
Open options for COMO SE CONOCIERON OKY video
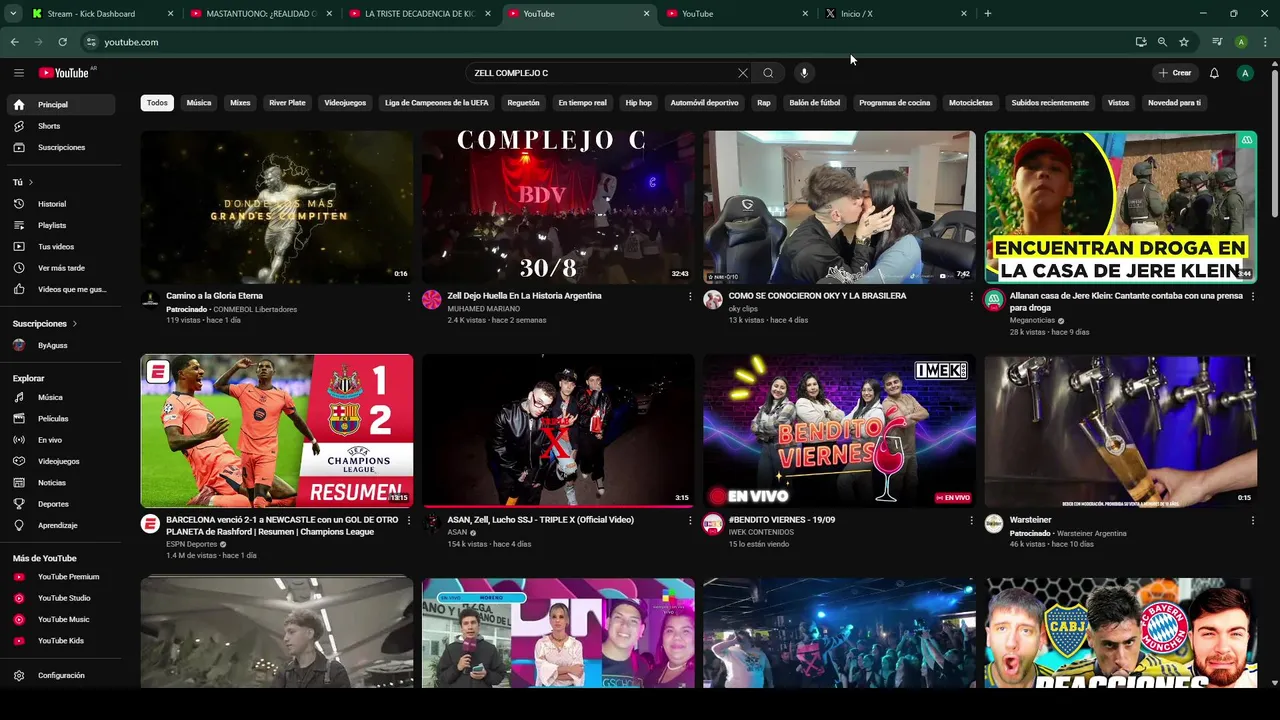(x=970, y=297)
